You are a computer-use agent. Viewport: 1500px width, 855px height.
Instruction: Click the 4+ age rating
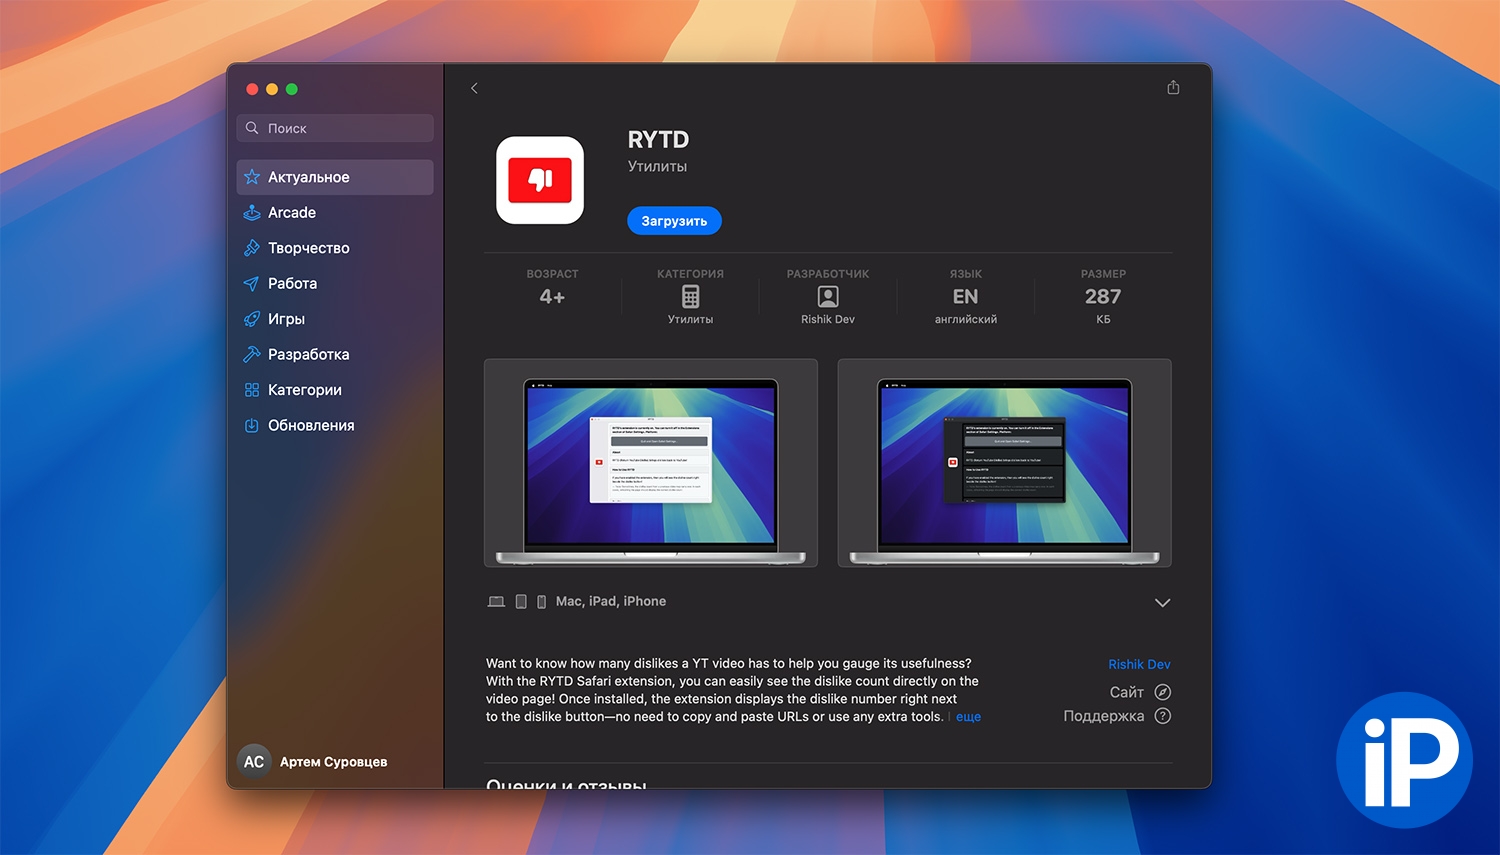[x=552, y=297]
